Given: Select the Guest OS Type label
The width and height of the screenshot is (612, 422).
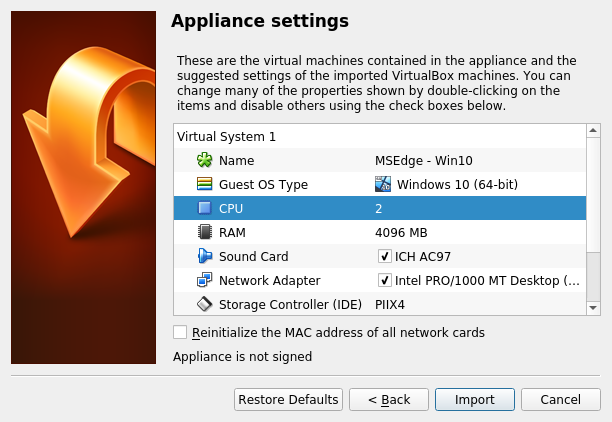Looking at the screenshot, I should tap(263, 184).
